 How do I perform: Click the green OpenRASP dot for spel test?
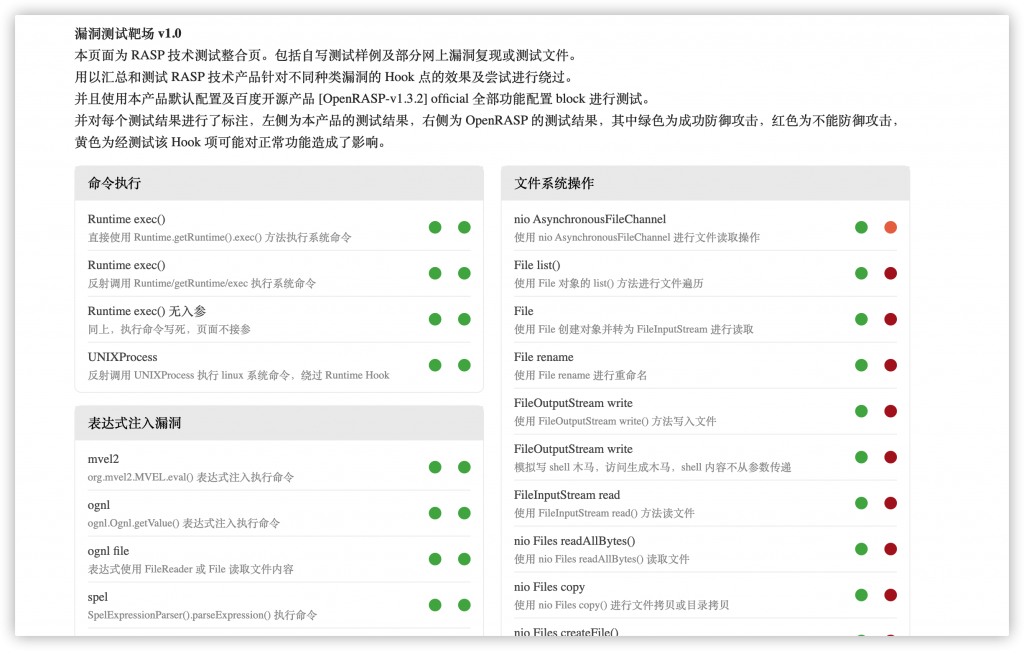[464, 604]
